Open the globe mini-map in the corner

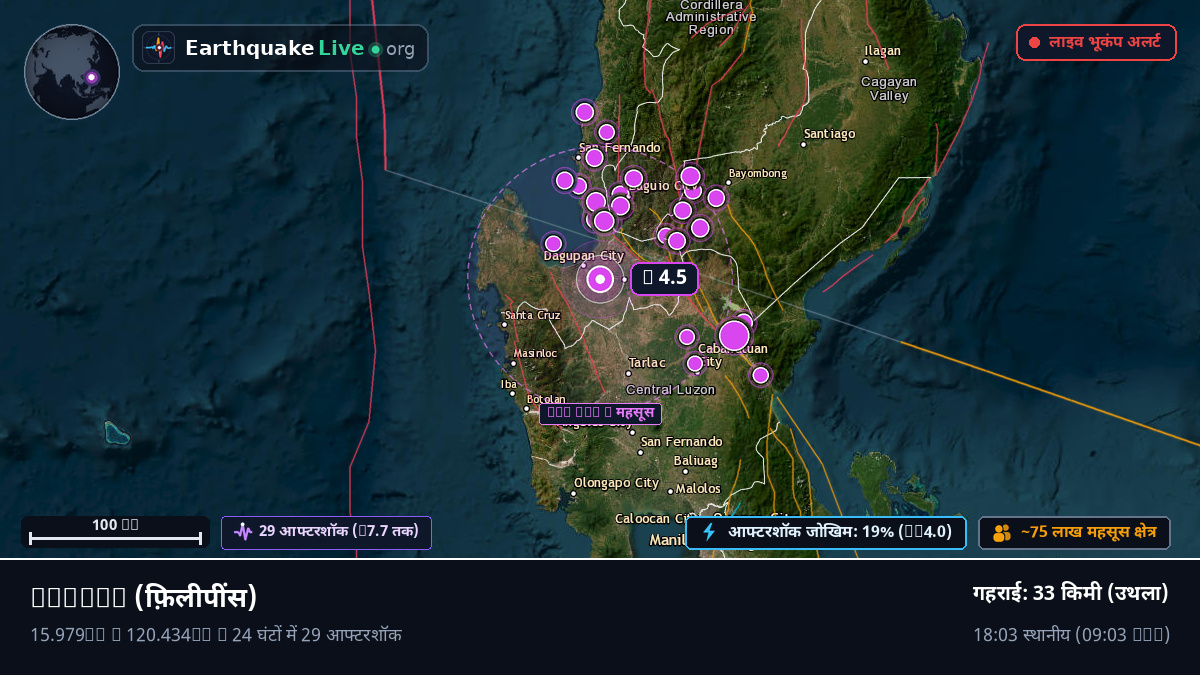click(x=72, y=72)
